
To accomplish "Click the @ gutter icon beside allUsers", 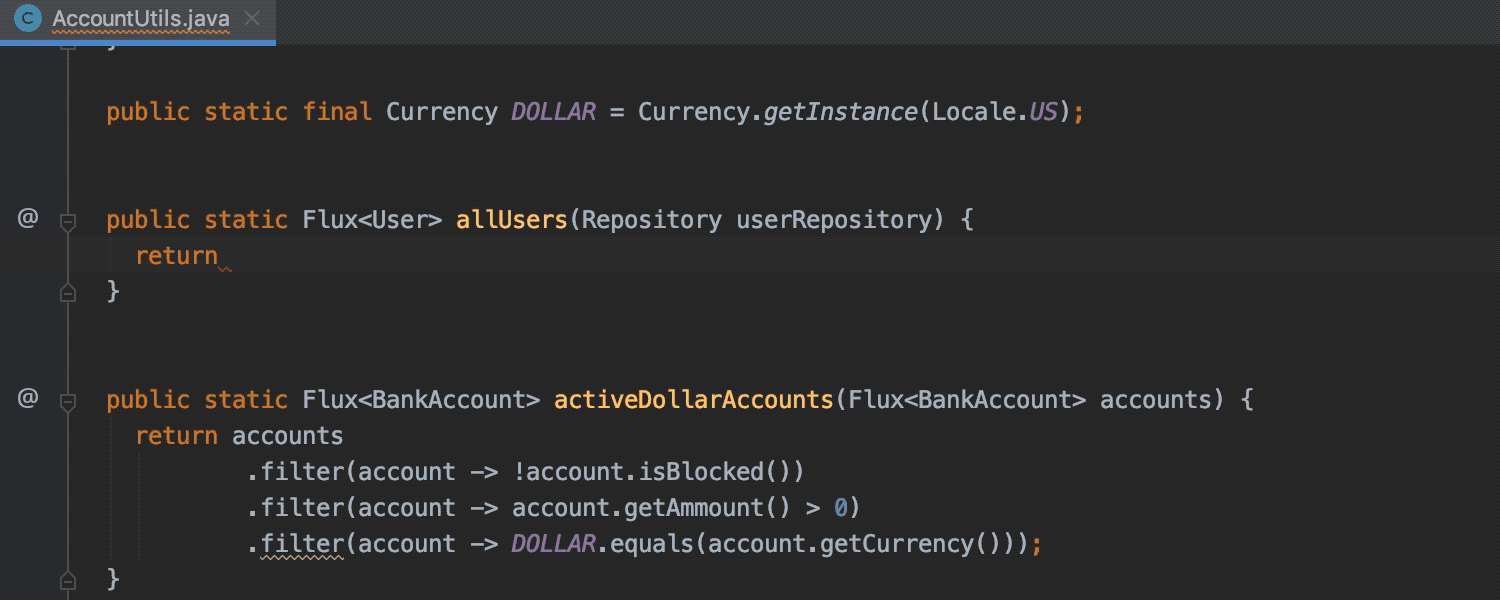I will (x=28, y=218).
